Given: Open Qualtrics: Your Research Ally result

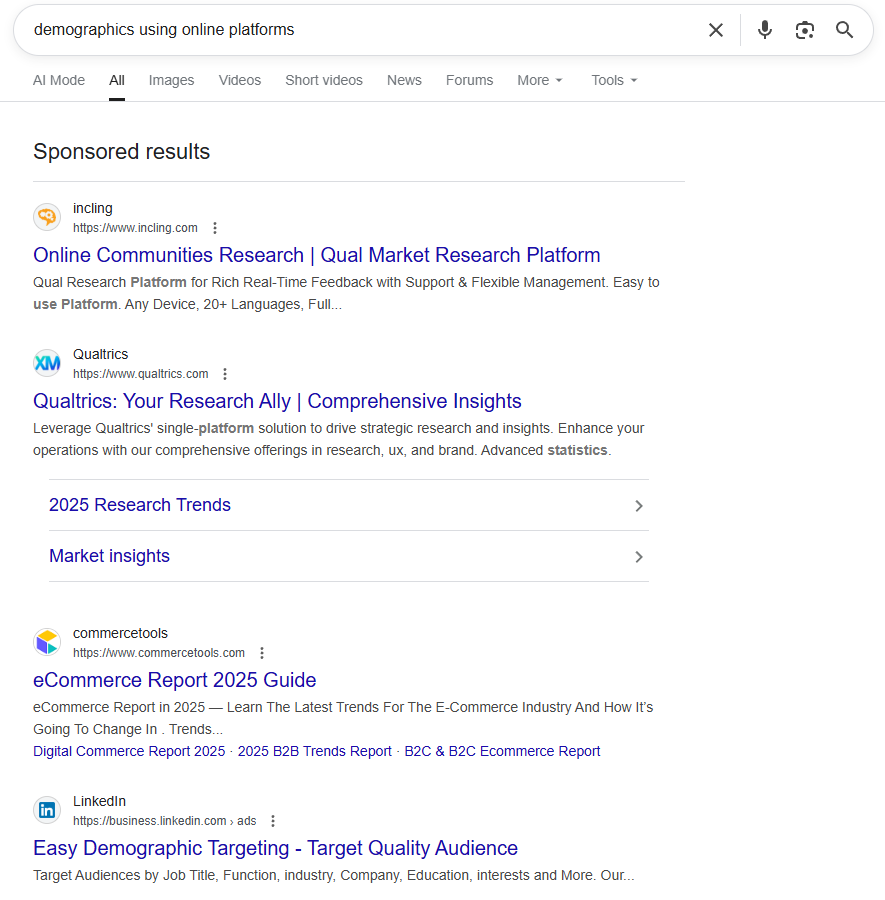Looking at the screenshot, I should click(x=277, y=401).
